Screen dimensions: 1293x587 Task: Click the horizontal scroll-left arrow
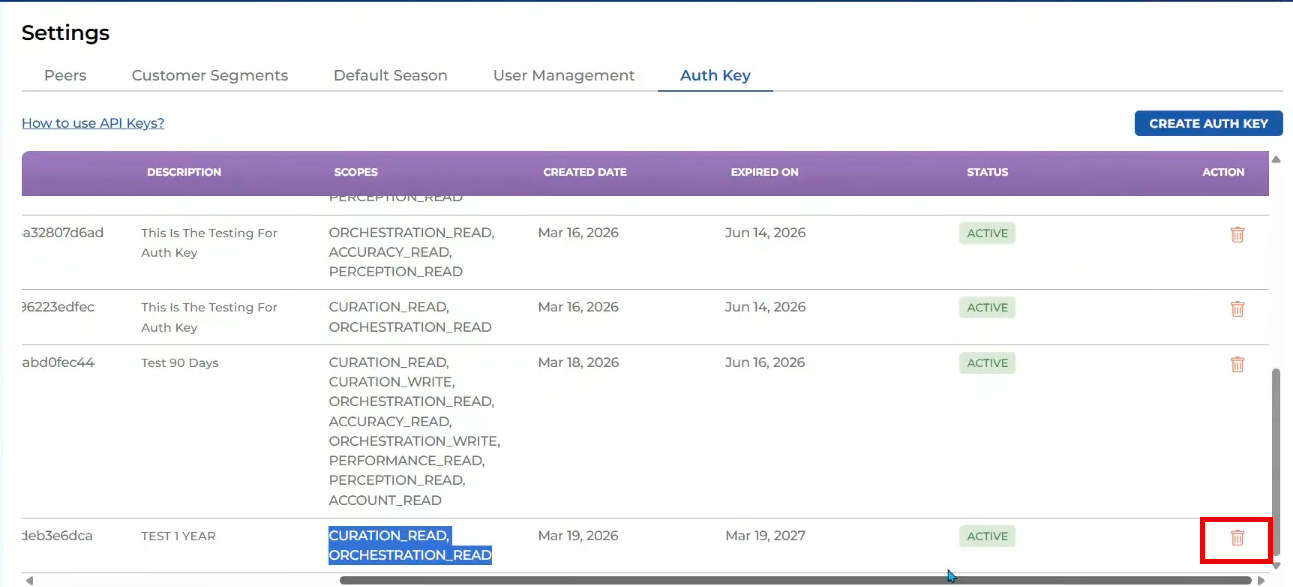click(x=29, y=580)
